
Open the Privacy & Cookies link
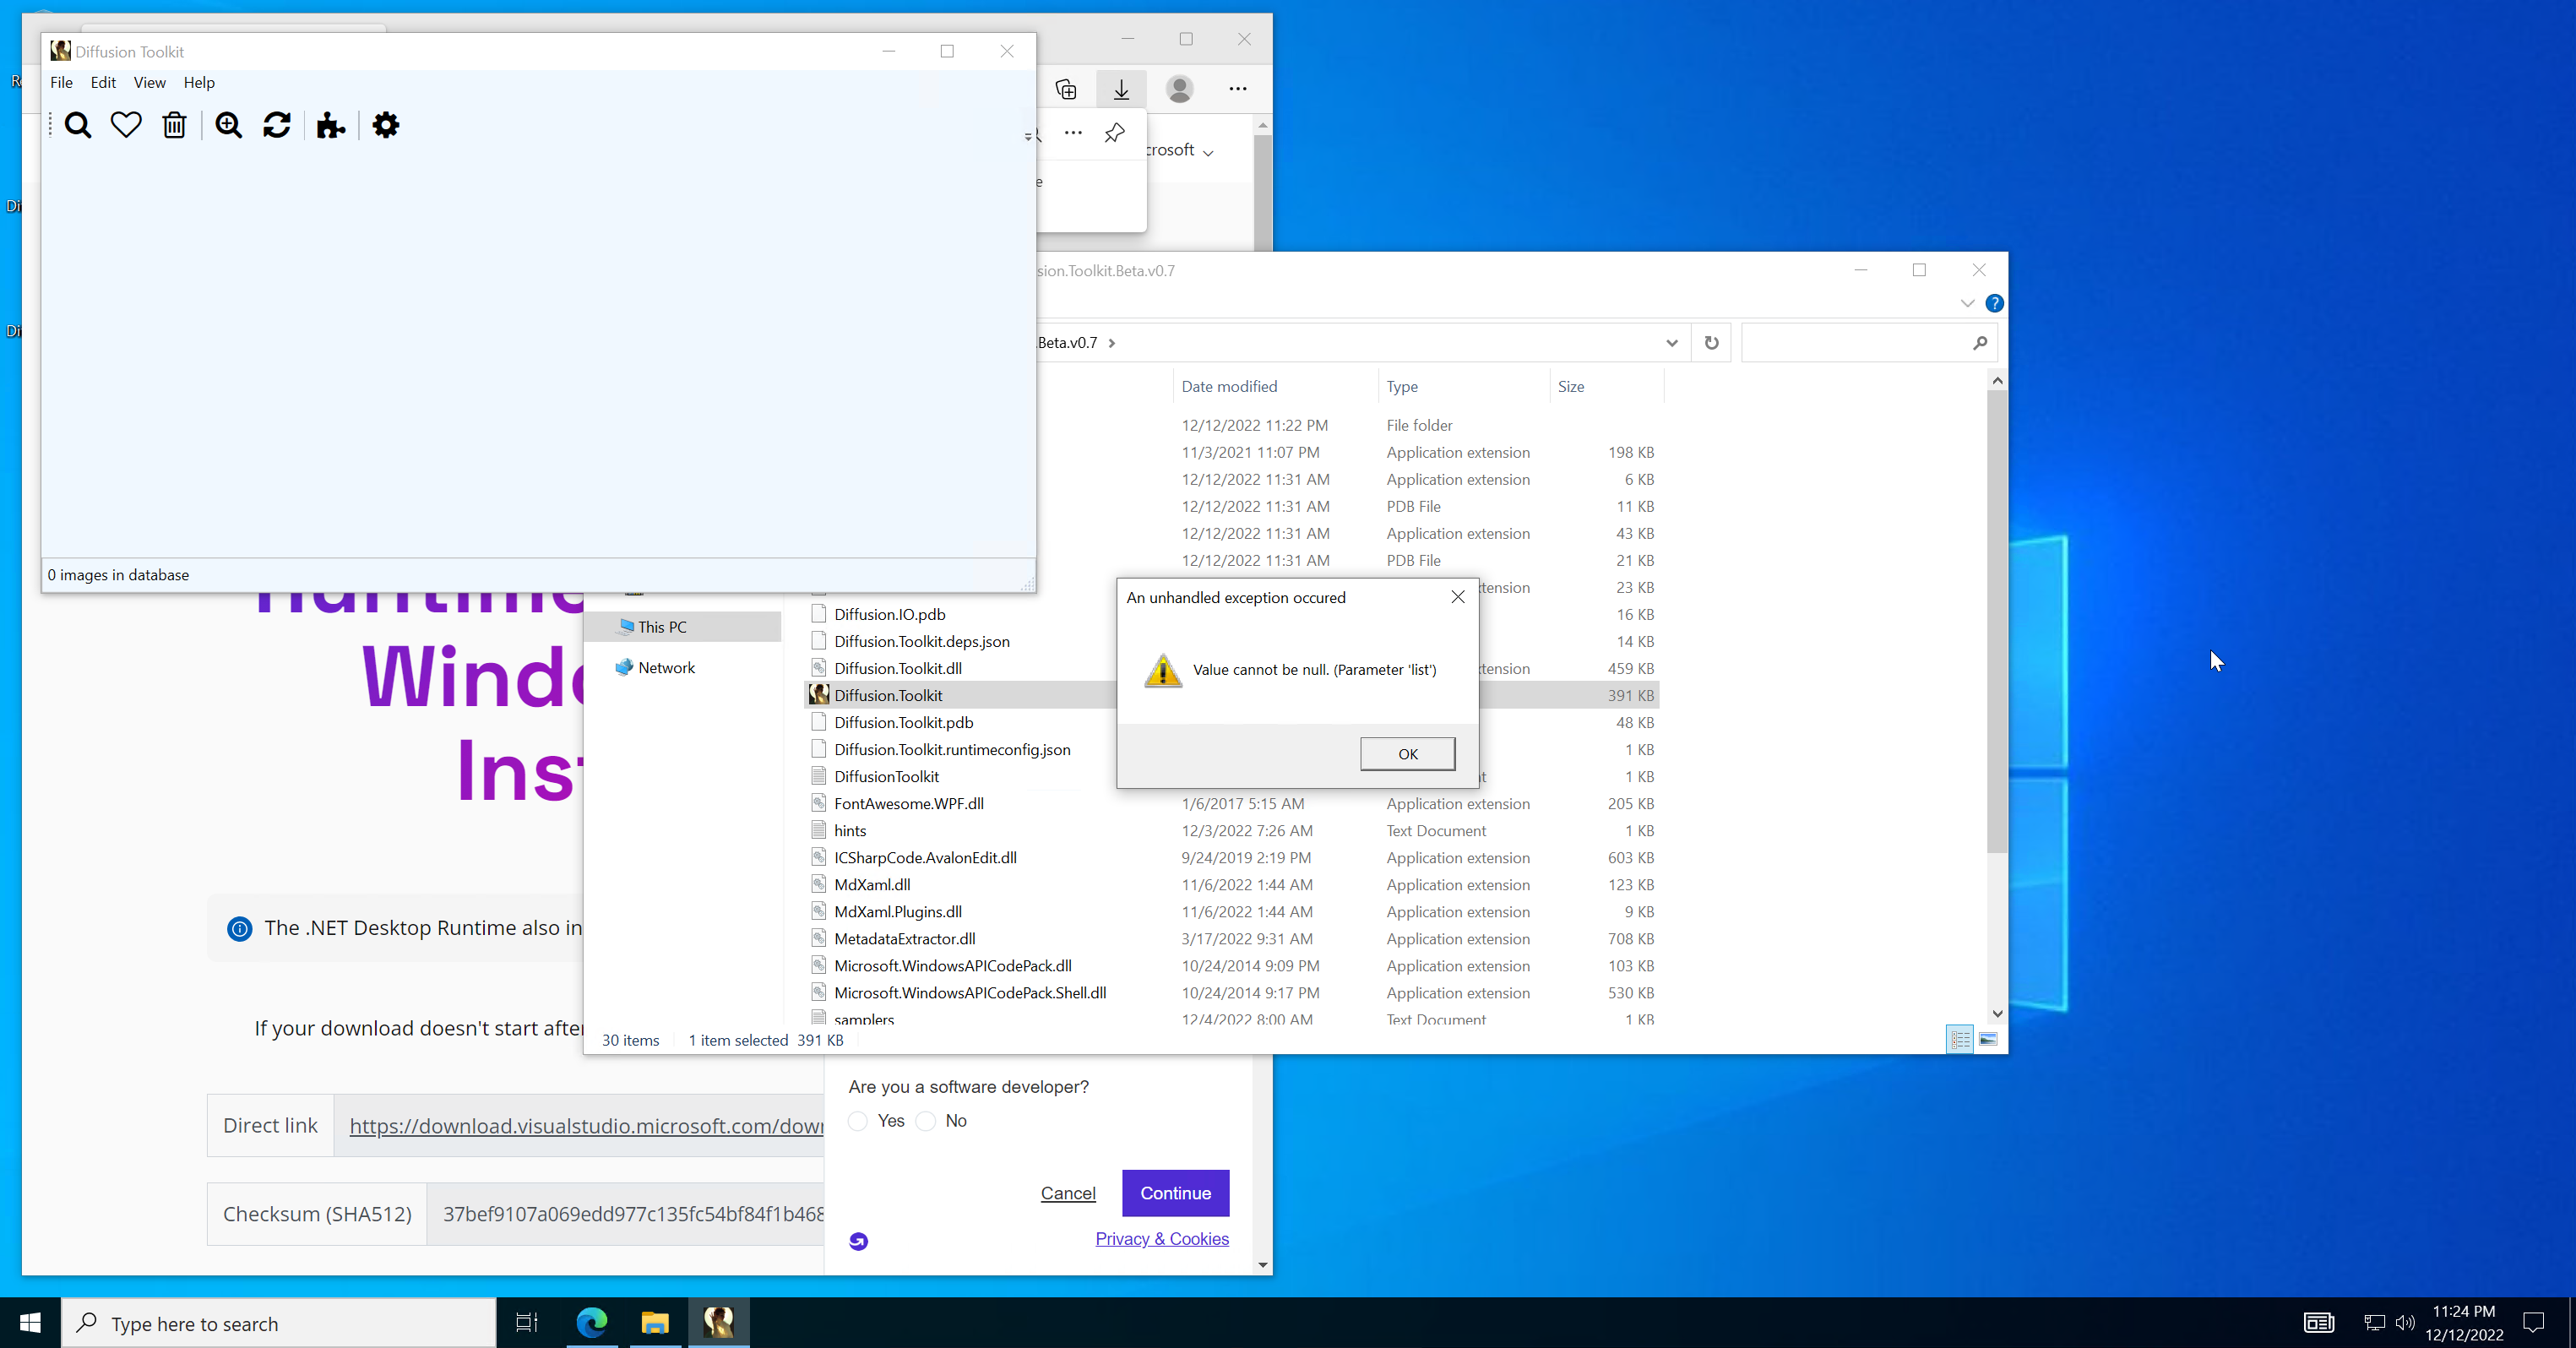point(1162,1239)
